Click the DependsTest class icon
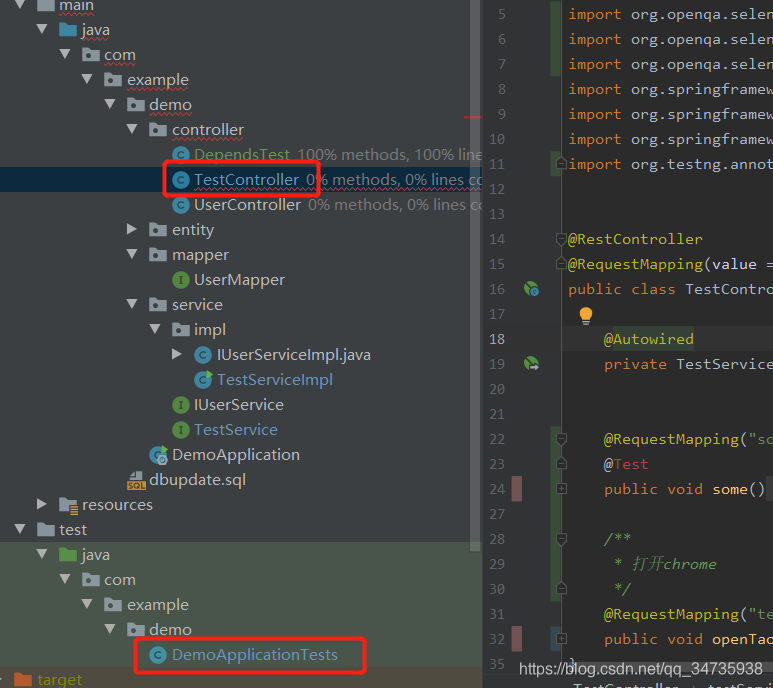The height and width of the screenshot is (688, 773). click(x=181, y=155)
